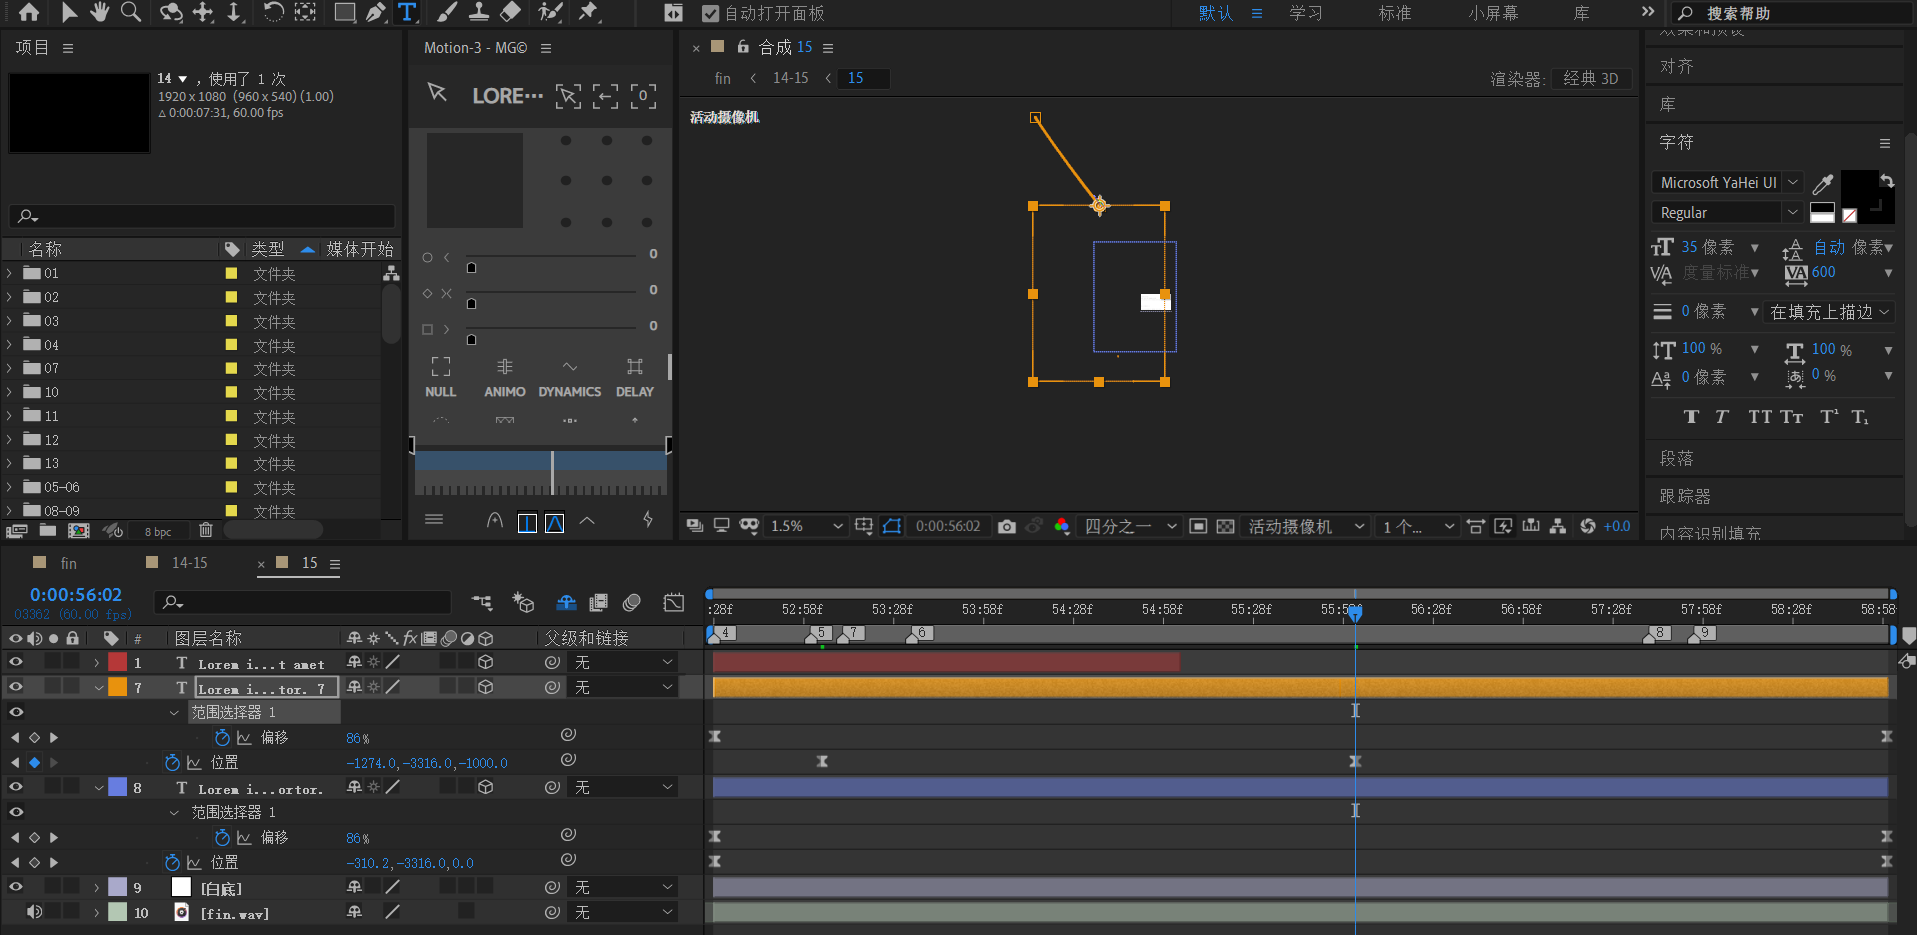Click red label color of layer 1
1917x935 pixels.
tap(117, 662)
